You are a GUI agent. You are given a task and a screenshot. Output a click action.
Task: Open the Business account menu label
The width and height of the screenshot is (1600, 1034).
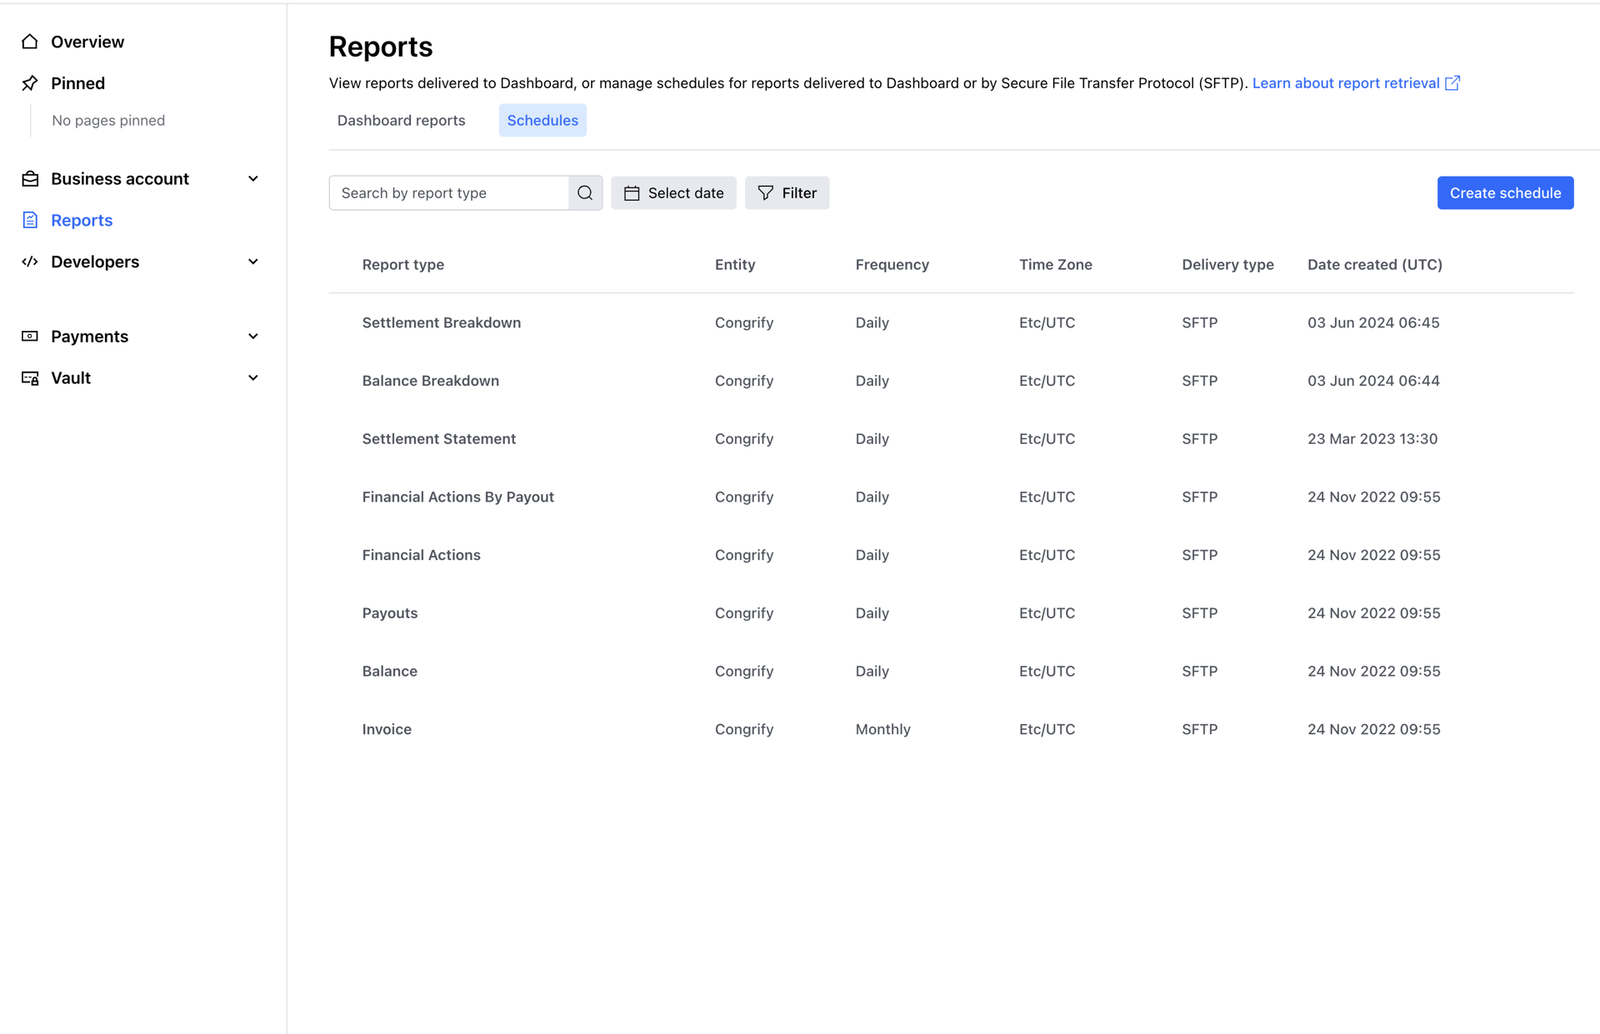(120, 179)
